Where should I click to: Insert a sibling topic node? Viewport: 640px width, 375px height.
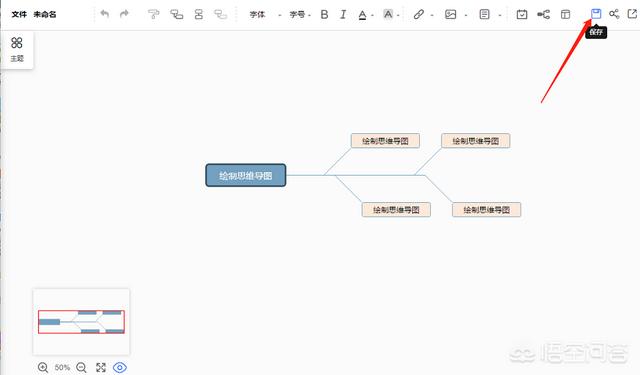[x=199, y=14]
